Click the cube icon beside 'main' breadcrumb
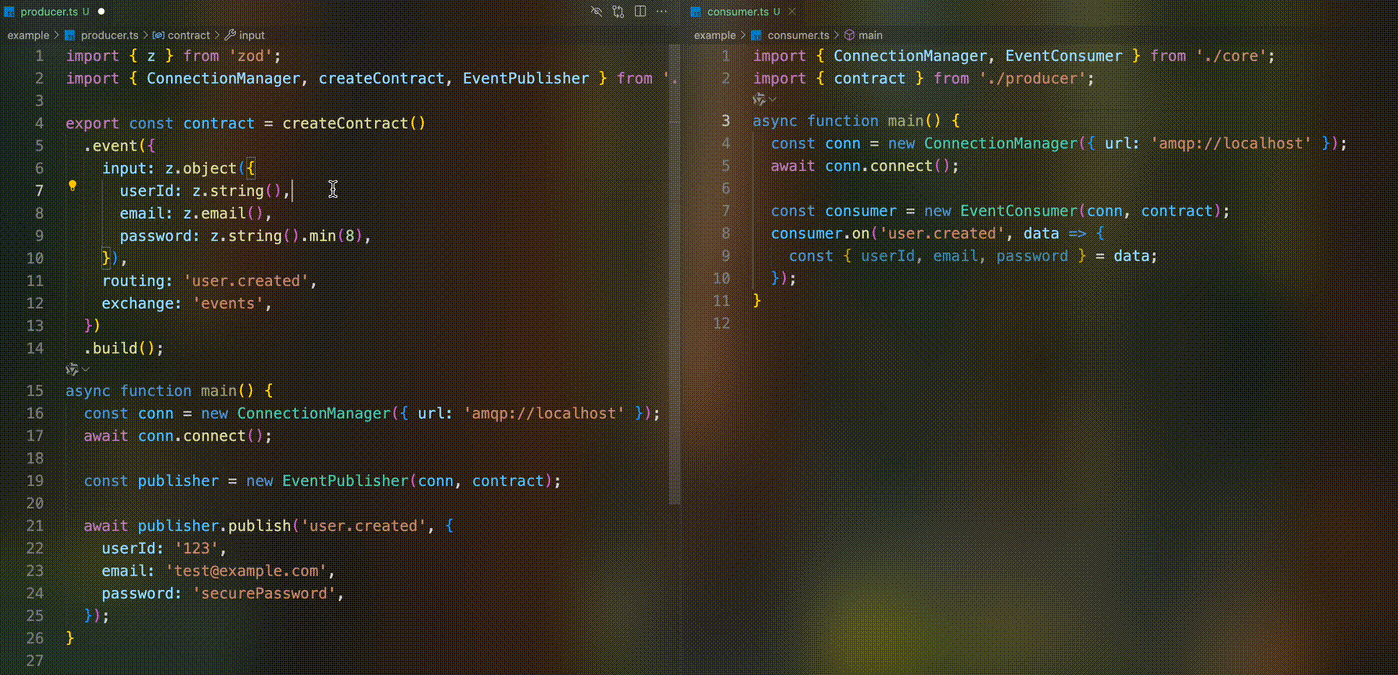 pyautogui.click(x=849, y=35)
